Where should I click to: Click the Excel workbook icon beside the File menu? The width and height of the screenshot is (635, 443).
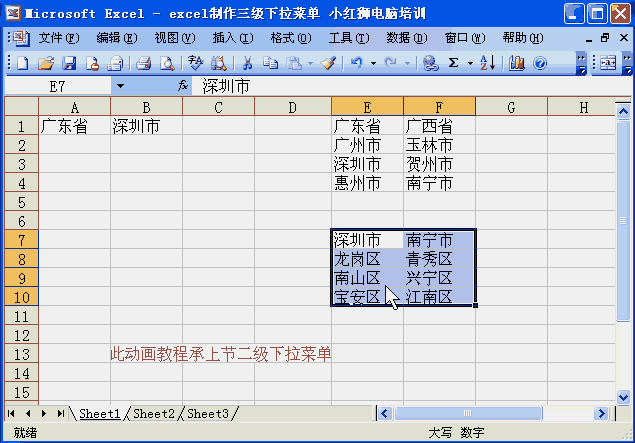(x=20, y=38)
